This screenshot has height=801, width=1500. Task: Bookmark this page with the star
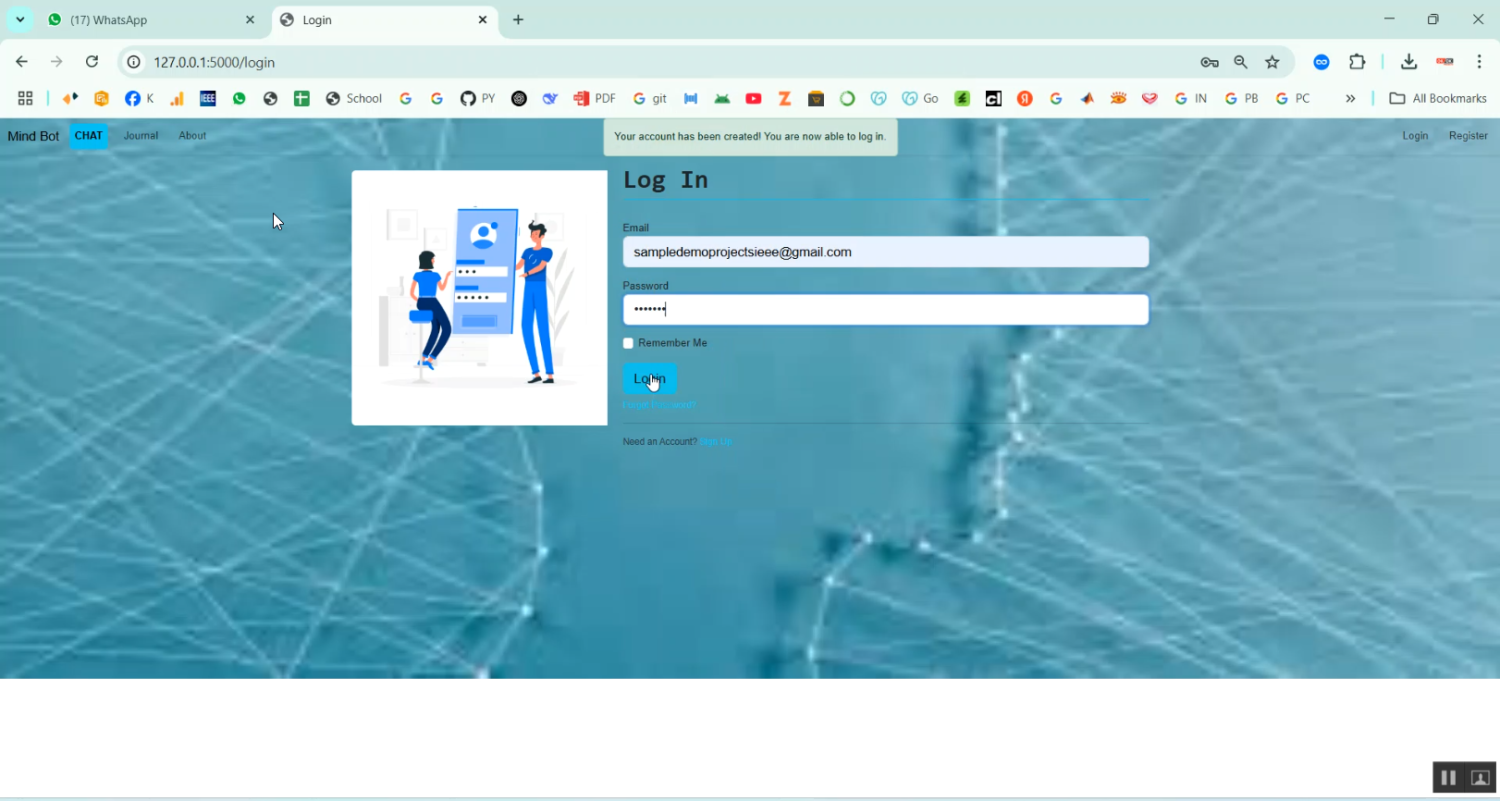(1272, 62)
